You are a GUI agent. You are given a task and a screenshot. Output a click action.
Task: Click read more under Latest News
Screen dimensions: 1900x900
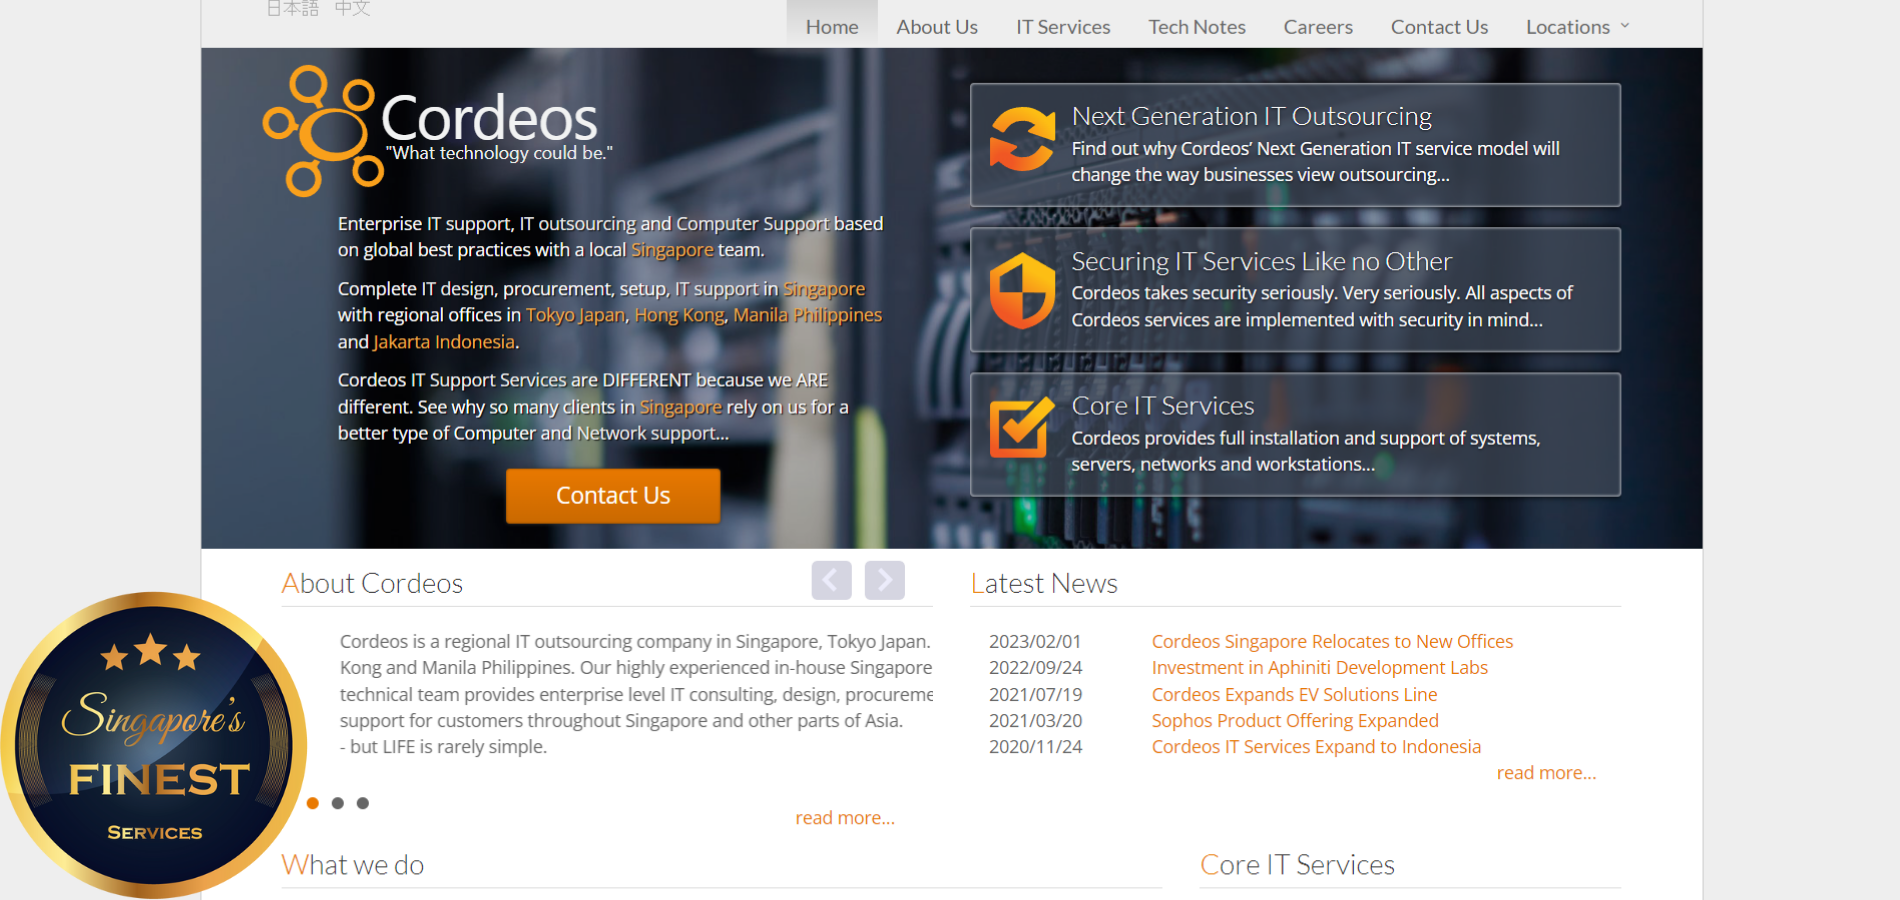pyautogui.click(x=1545, y=773)
